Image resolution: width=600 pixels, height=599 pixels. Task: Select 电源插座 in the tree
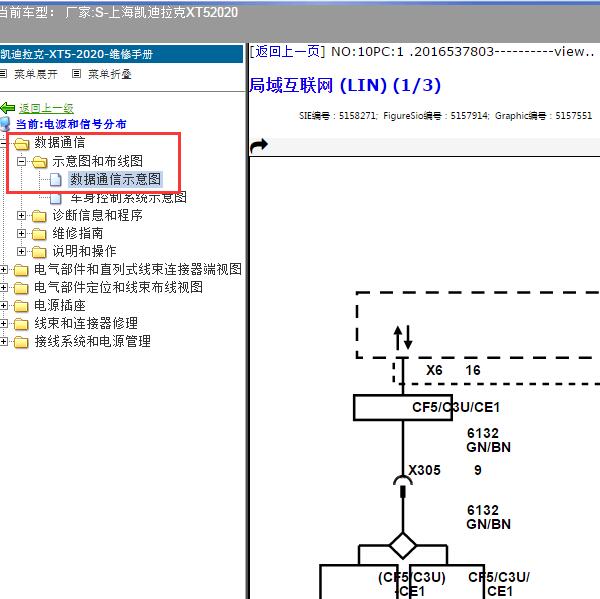[x=60, y=305]
